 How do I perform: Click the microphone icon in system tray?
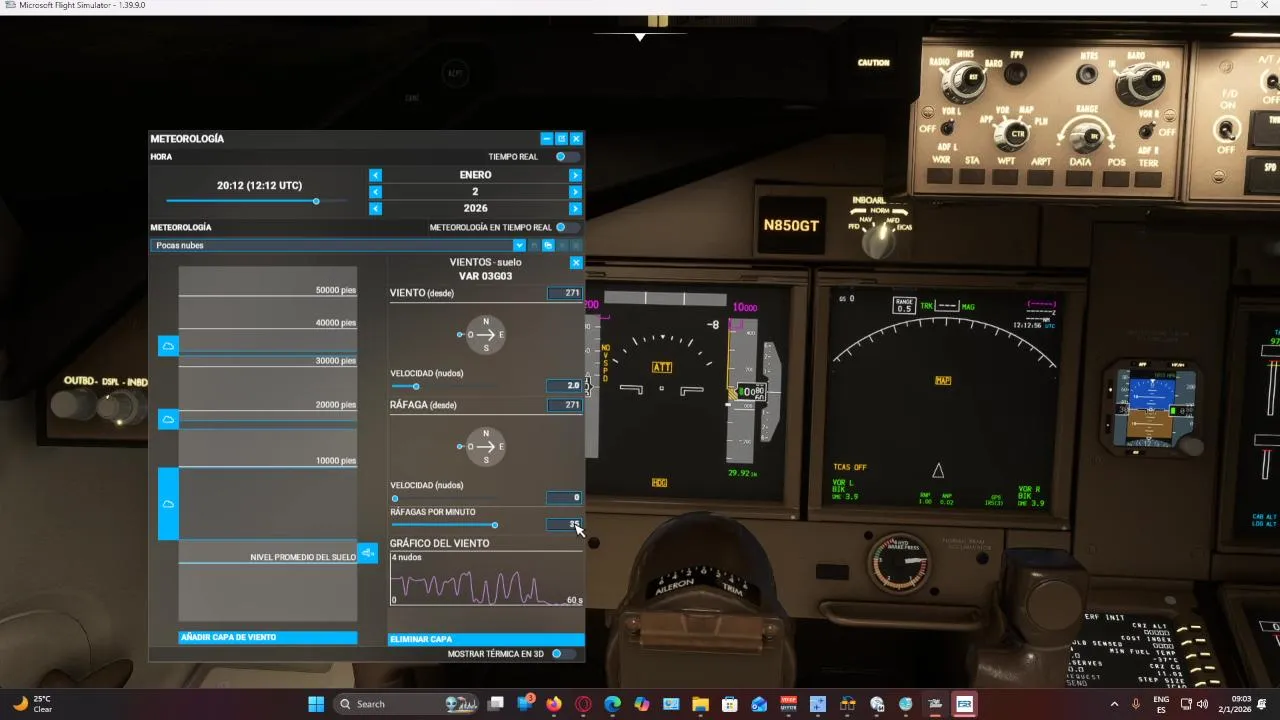(1136, 704)
